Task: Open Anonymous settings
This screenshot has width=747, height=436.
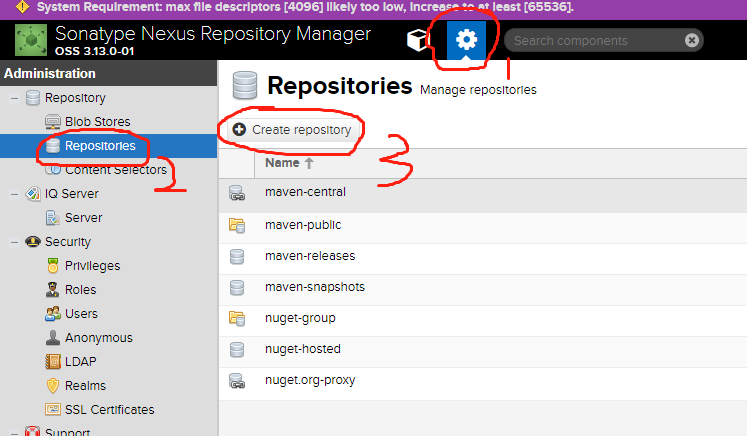Action: click(99, 338)
